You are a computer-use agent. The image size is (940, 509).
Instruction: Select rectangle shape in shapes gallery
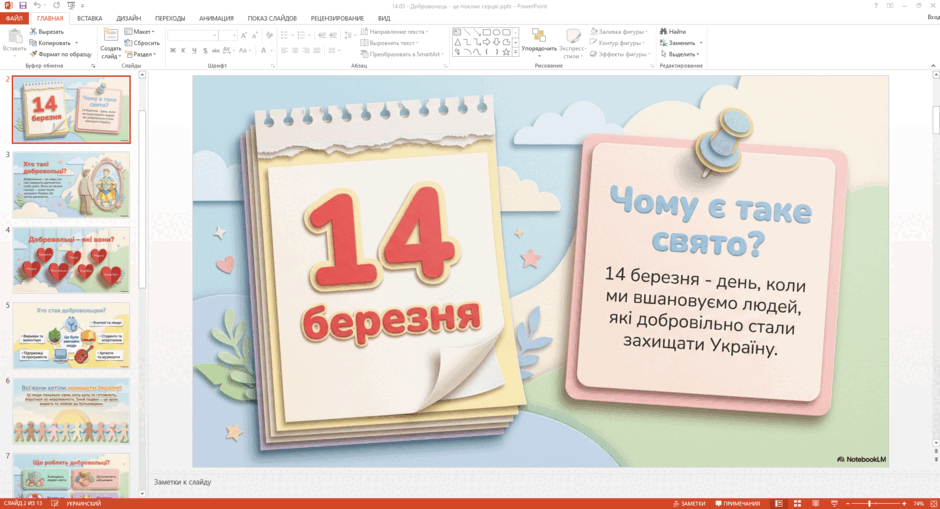[x=487, y=32]
